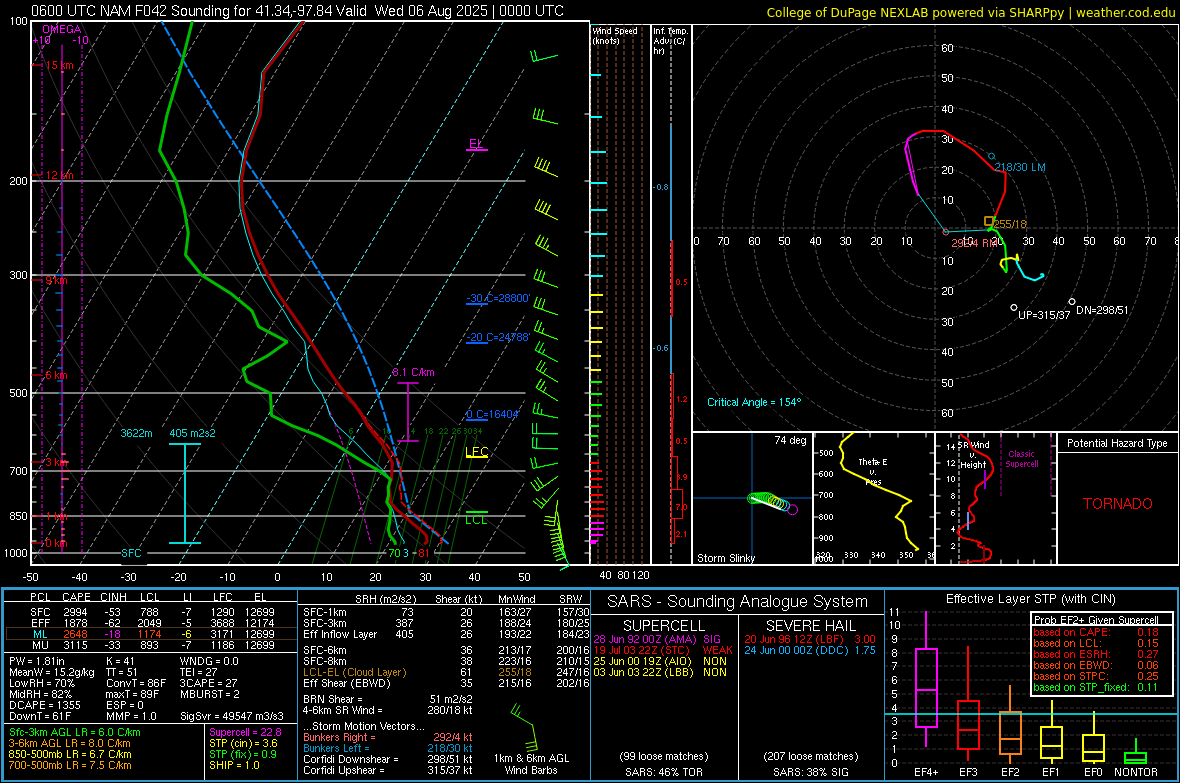This screenshot has height=783, width=1180.
Task: Click the NAM F042 sounding title text
Action: (x=297, y=11)
